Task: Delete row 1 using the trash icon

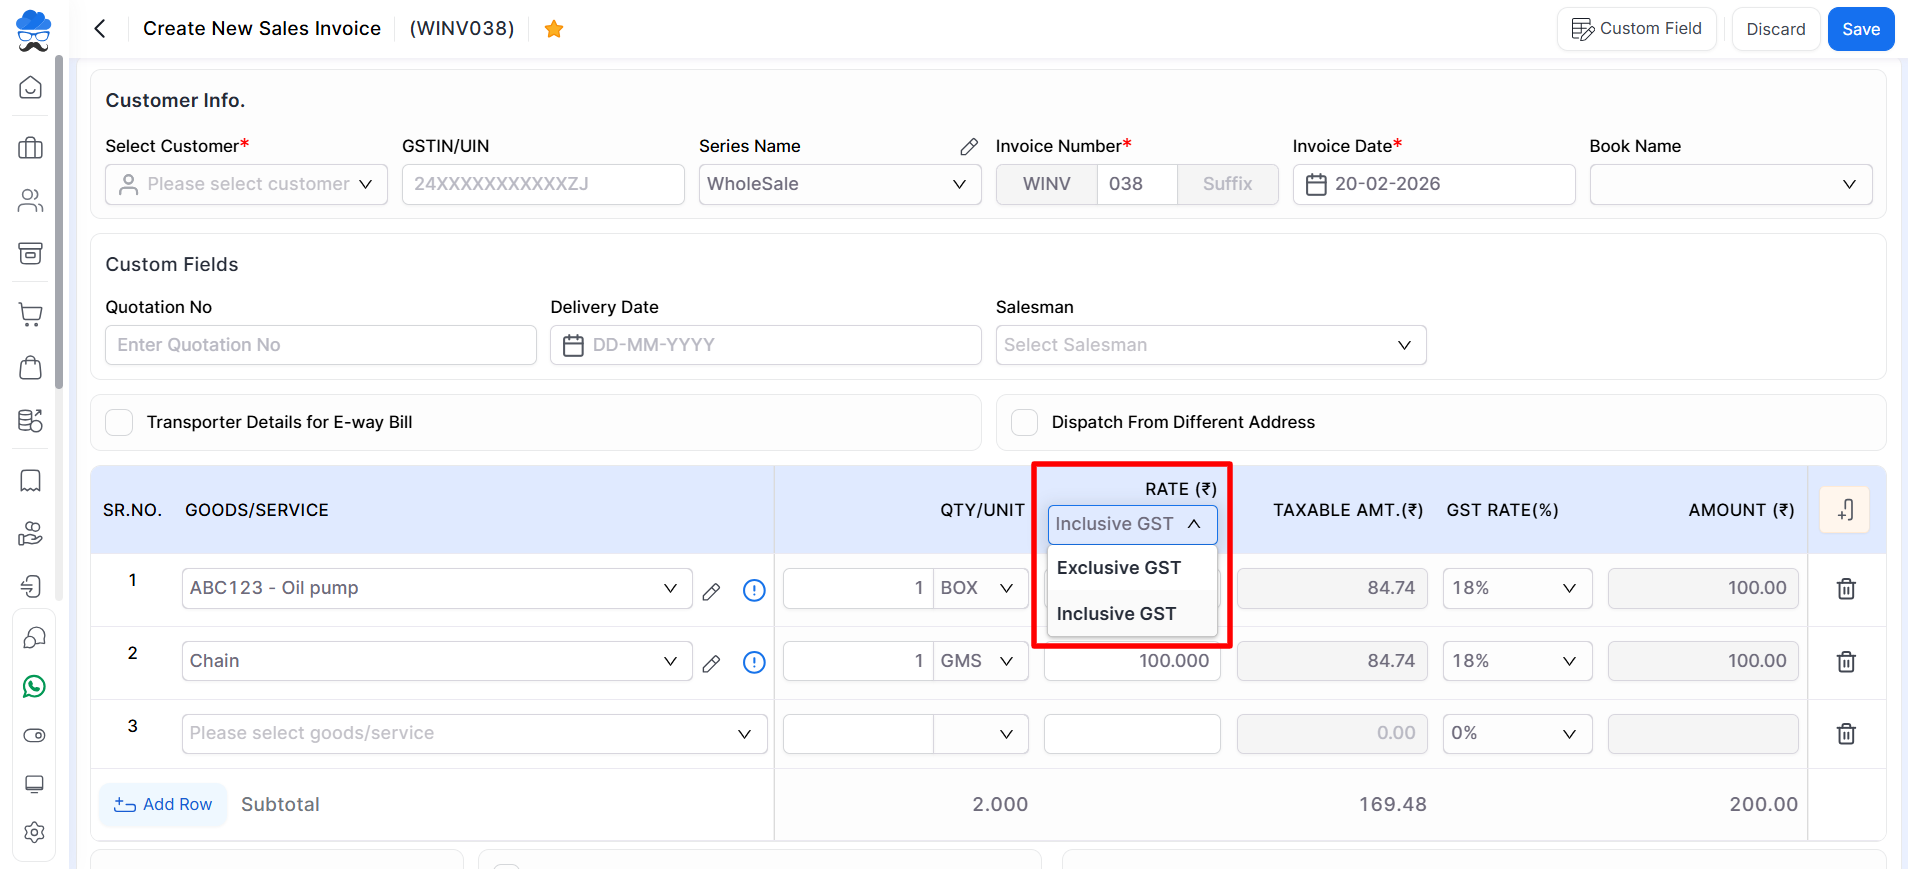Action: click(x=1846, y=589)
